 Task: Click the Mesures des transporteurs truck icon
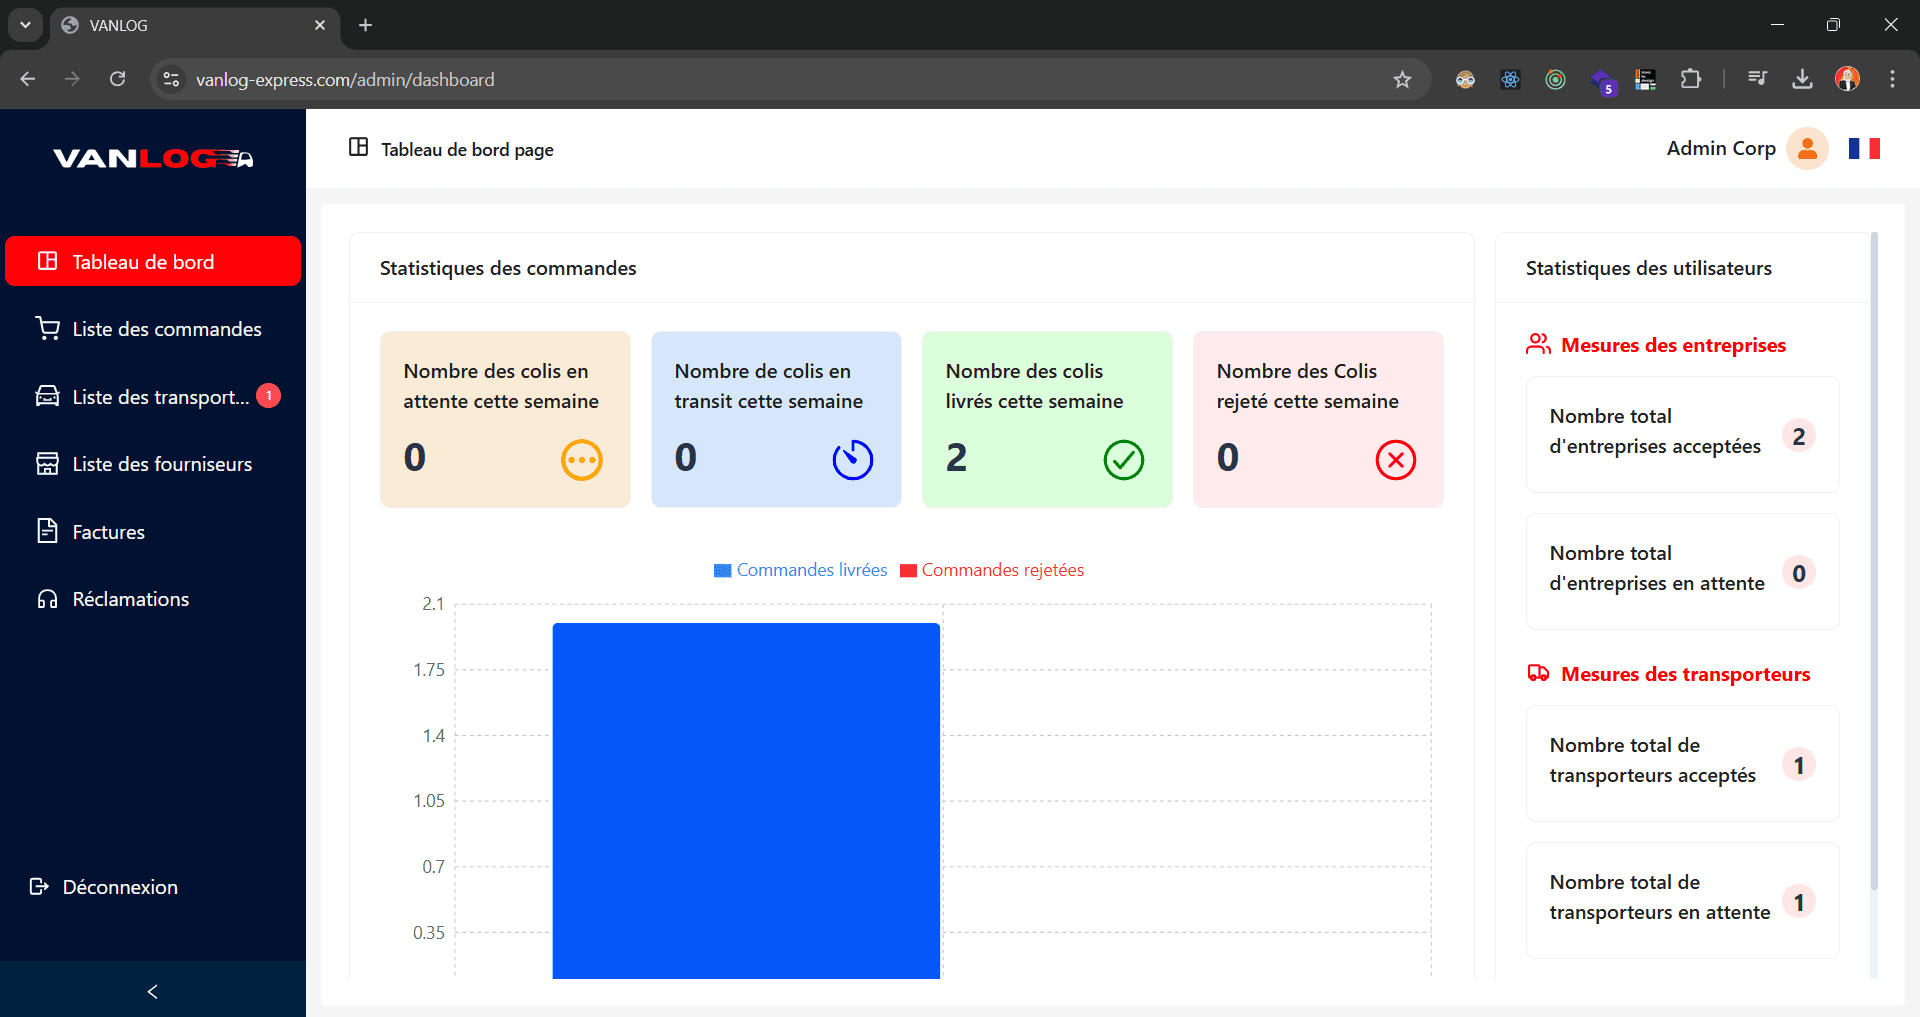coord(1538,674)
